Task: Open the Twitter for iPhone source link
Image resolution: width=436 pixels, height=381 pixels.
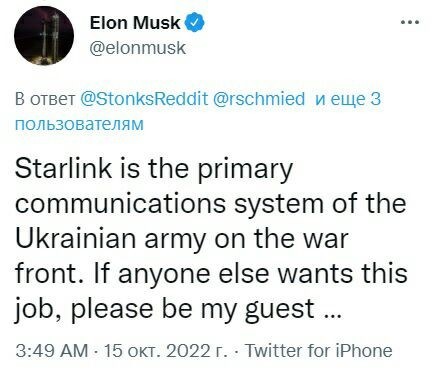Action: [x=318, y=351]
